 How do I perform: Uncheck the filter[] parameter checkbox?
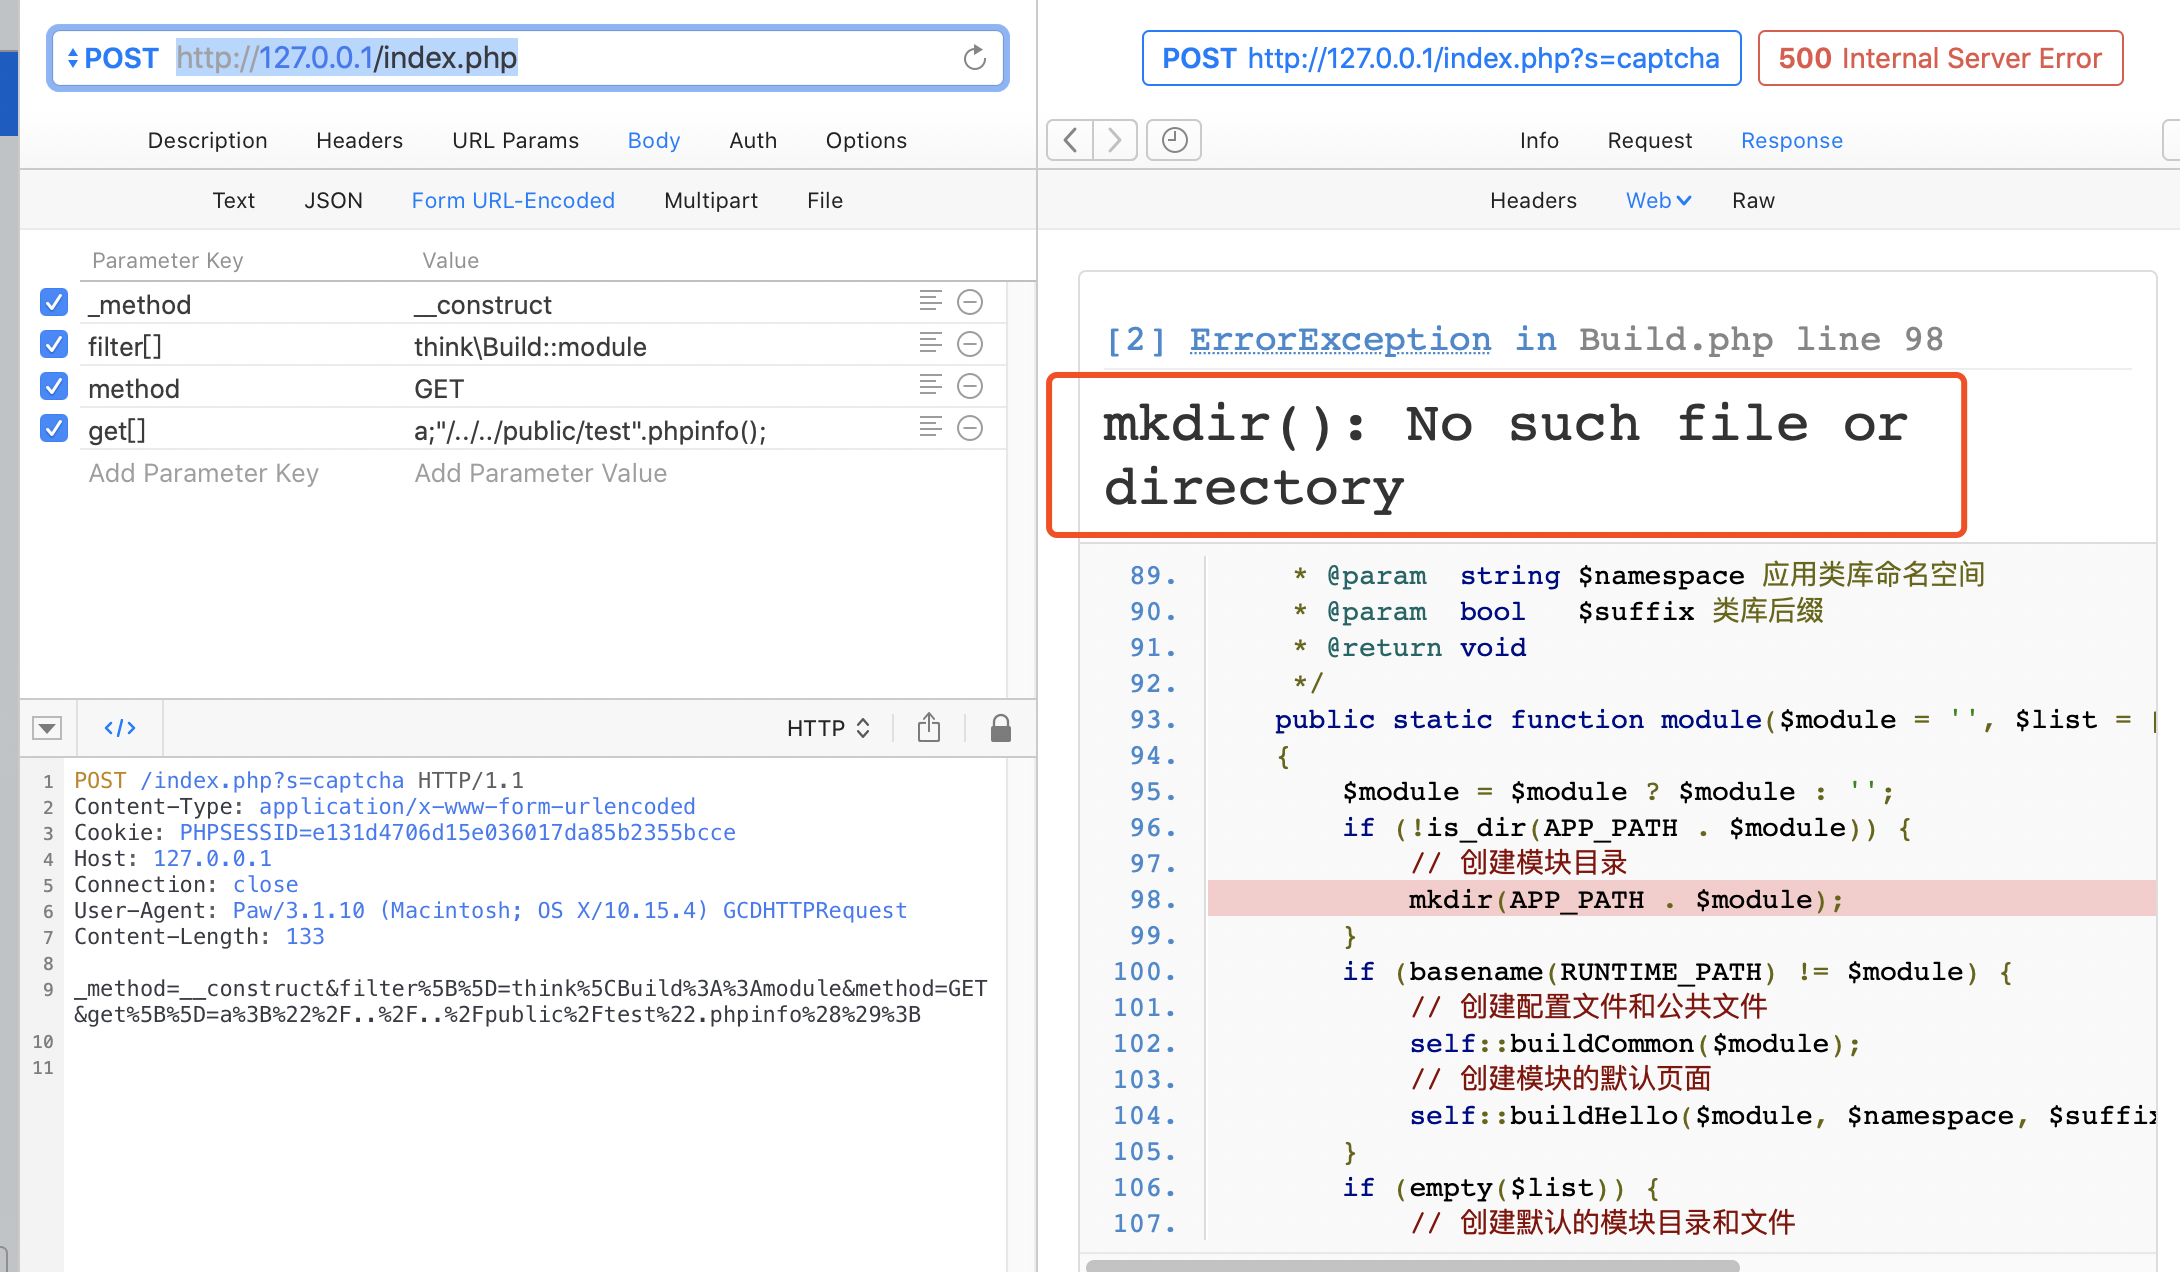point(54,344)
